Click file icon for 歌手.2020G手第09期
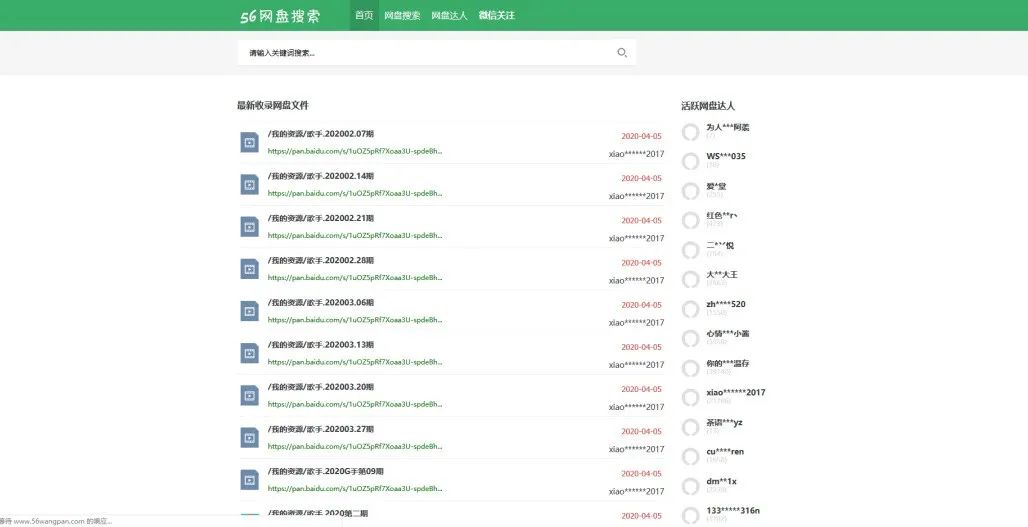The height and width of the screenshot is (527, 1028). coord(249,480)
